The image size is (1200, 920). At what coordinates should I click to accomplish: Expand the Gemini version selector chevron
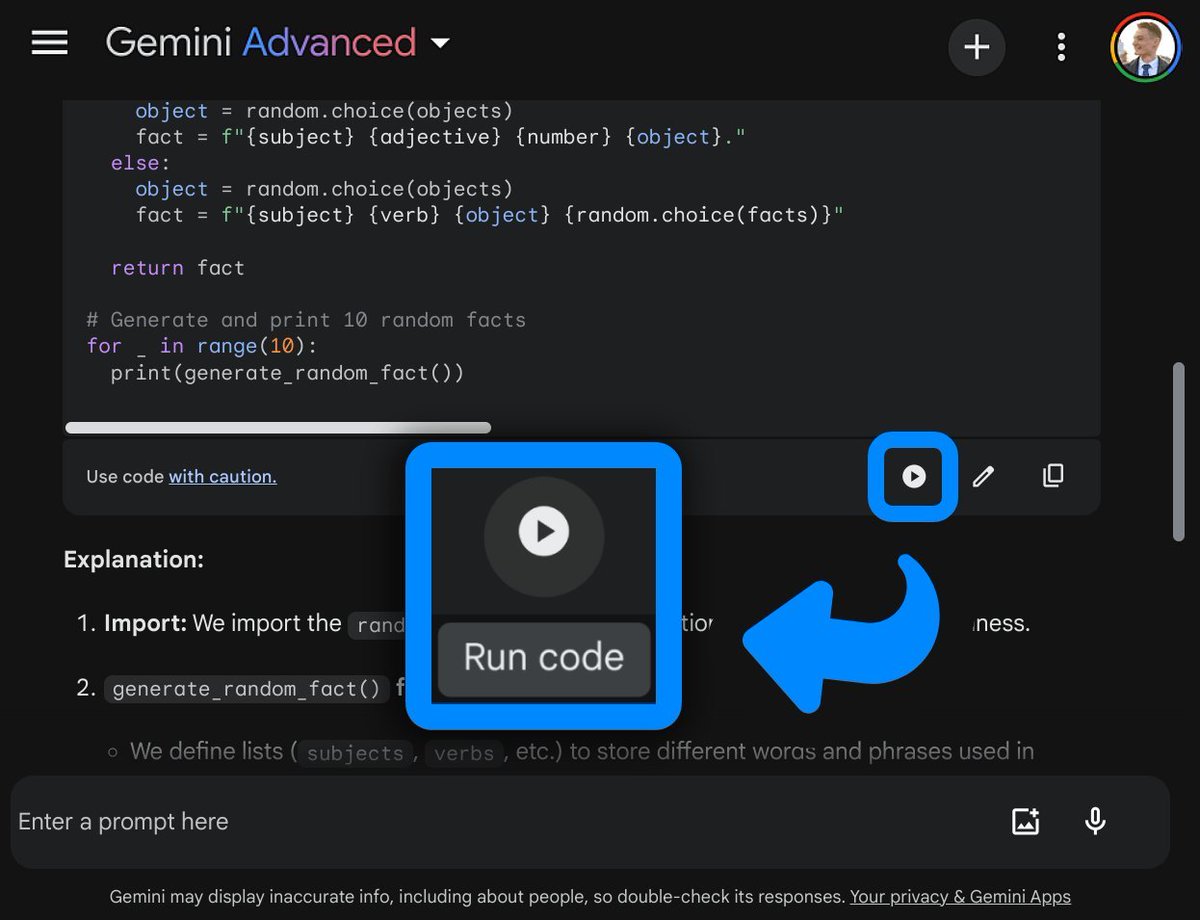(440, 44)
